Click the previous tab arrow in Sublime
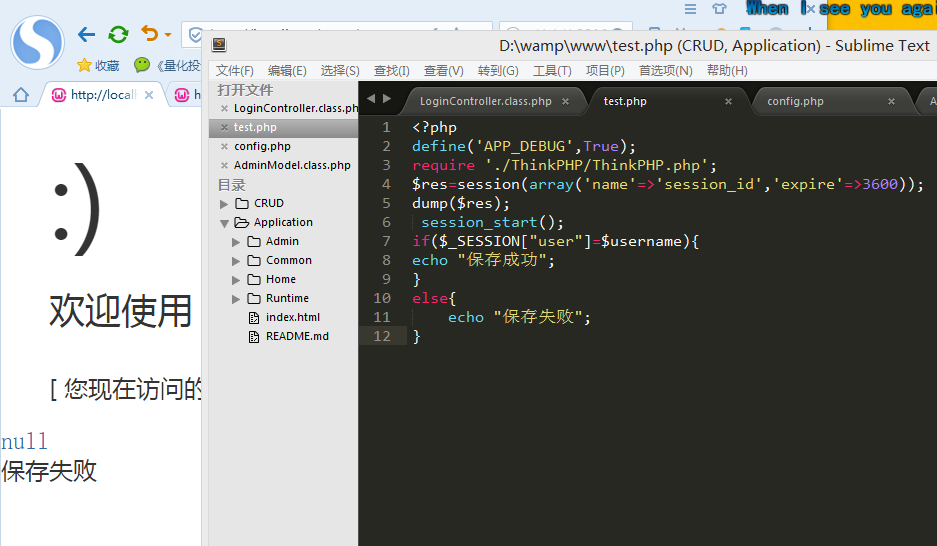 pos(371,98)
